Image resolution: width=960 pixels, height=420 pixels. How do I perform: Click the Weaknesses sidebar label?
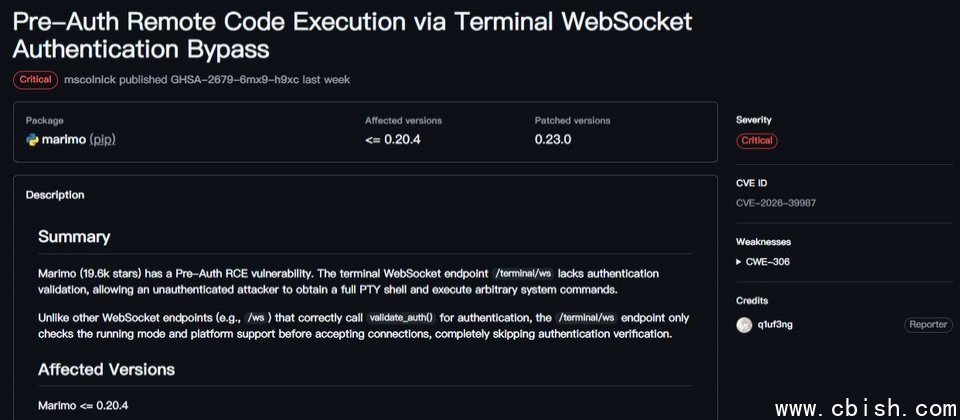tap(764, 242)
